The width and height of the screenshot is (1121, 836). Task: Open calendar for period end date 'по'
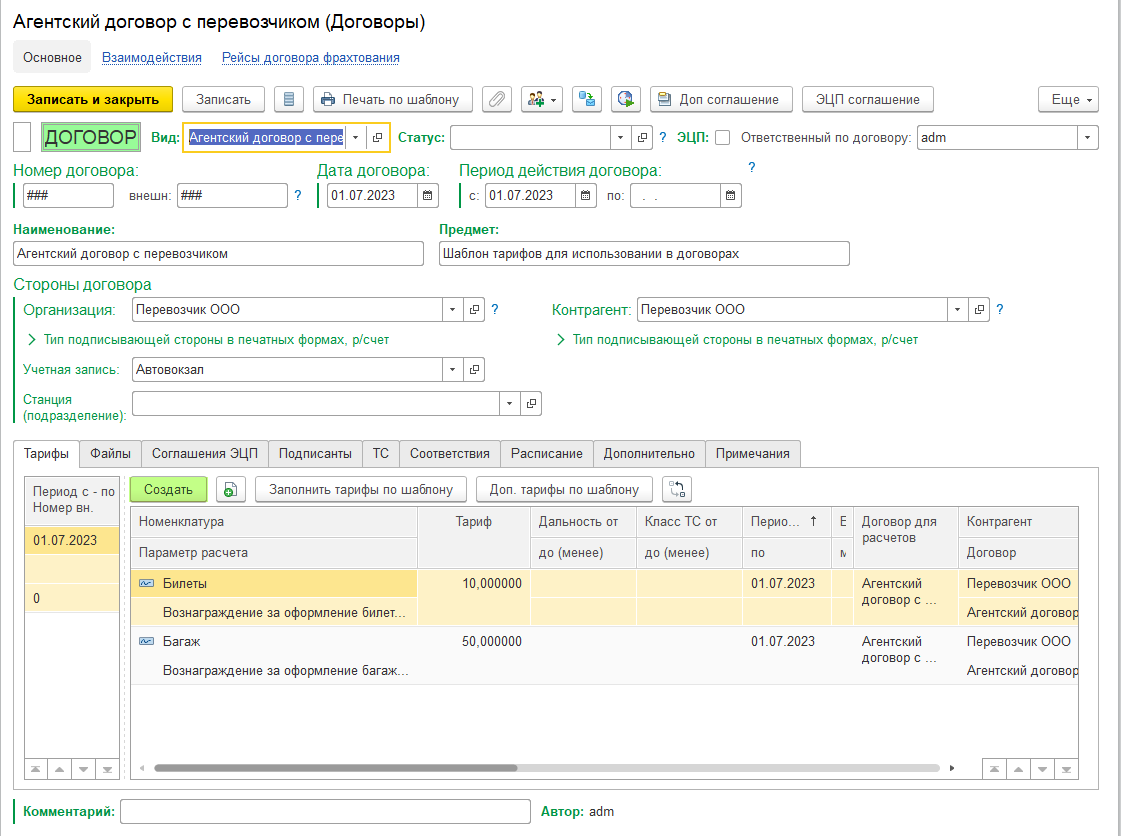(731, 196)
